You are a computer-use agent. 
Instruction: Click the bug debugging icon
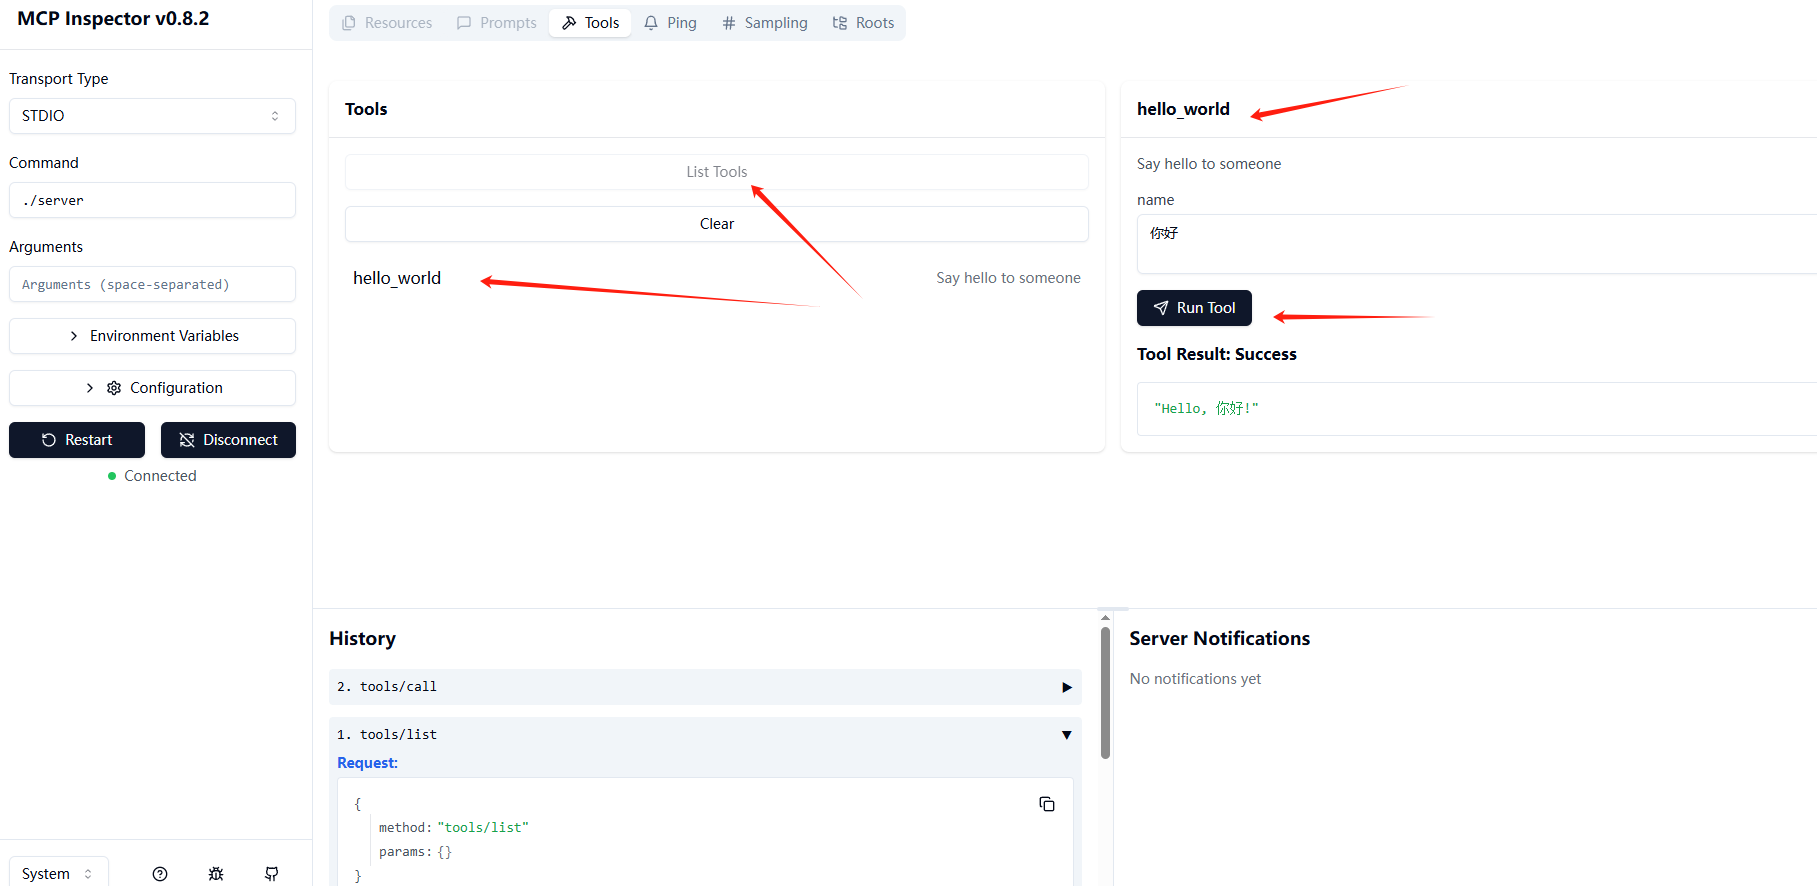(216, 874)
